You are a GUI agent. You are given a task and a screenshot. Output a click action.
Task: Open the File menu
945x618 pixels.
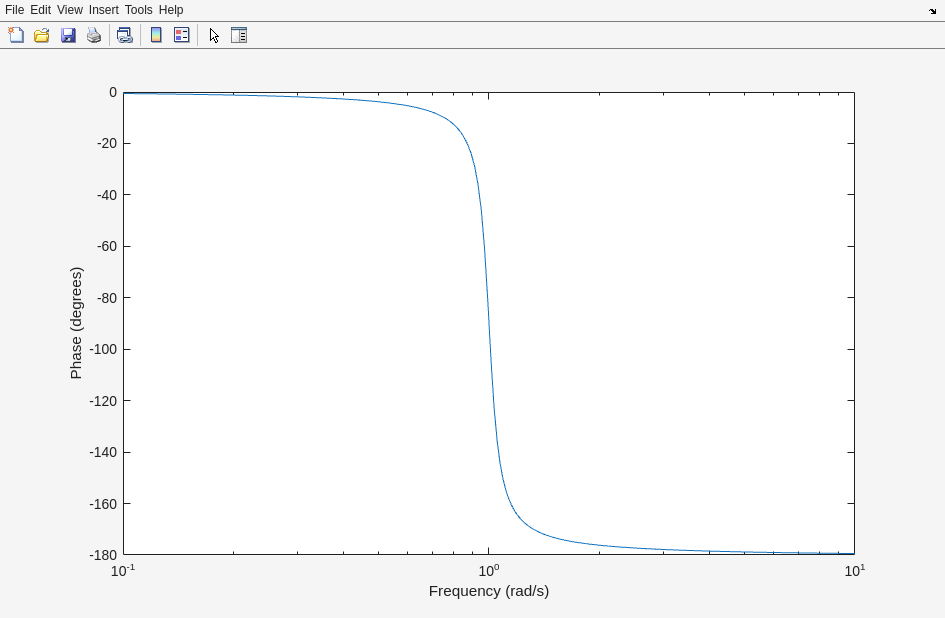[14, 10]
